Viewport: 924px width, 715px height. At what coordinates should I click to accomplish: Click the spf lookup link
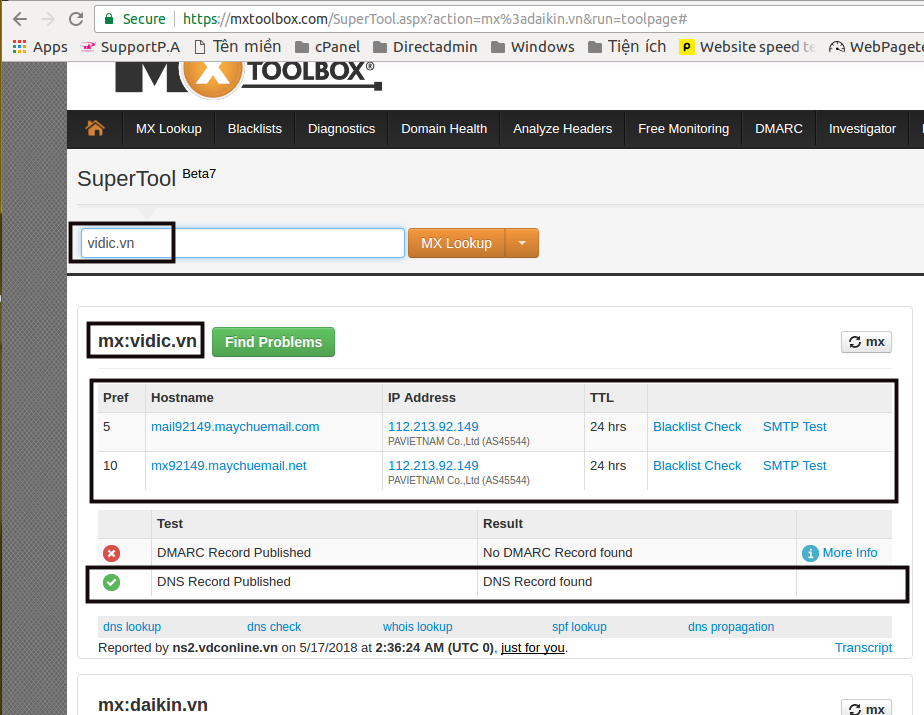coord(579,627)
